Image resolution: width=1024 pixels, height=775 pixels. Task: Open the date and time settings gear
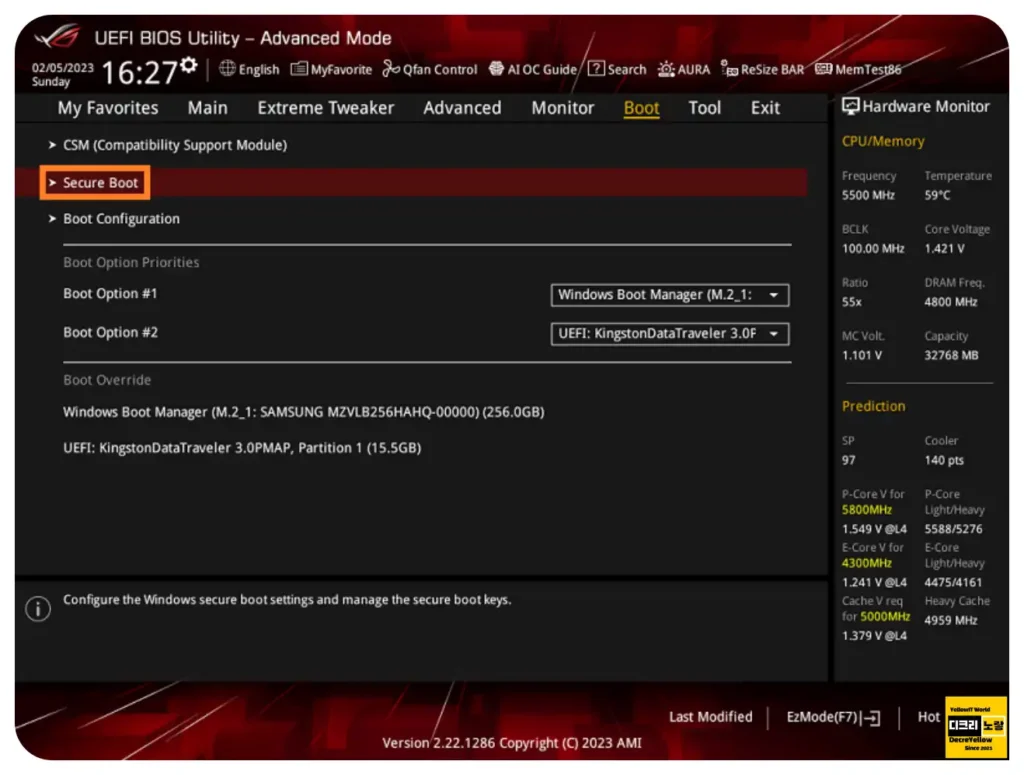[x=189, y=65]
